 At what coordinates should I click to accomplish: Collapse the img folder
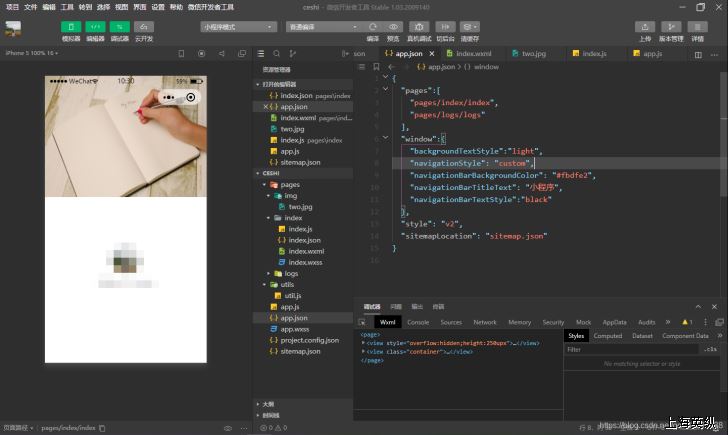coord(303,195)
